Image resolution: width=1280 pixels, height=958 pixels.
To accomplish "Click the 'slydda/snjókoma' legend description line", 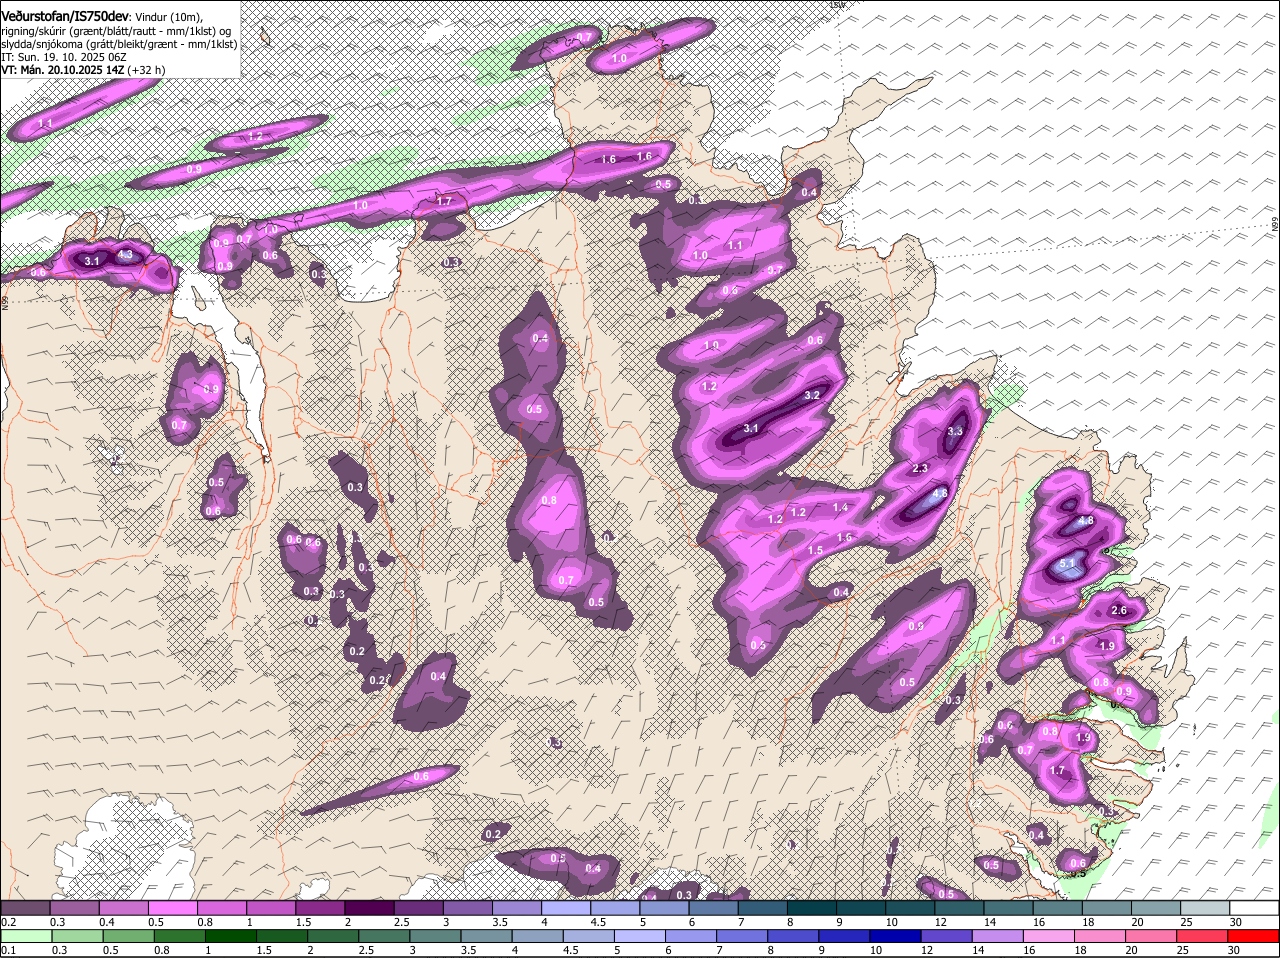I will pyautogui.click(x=119, y=44).
